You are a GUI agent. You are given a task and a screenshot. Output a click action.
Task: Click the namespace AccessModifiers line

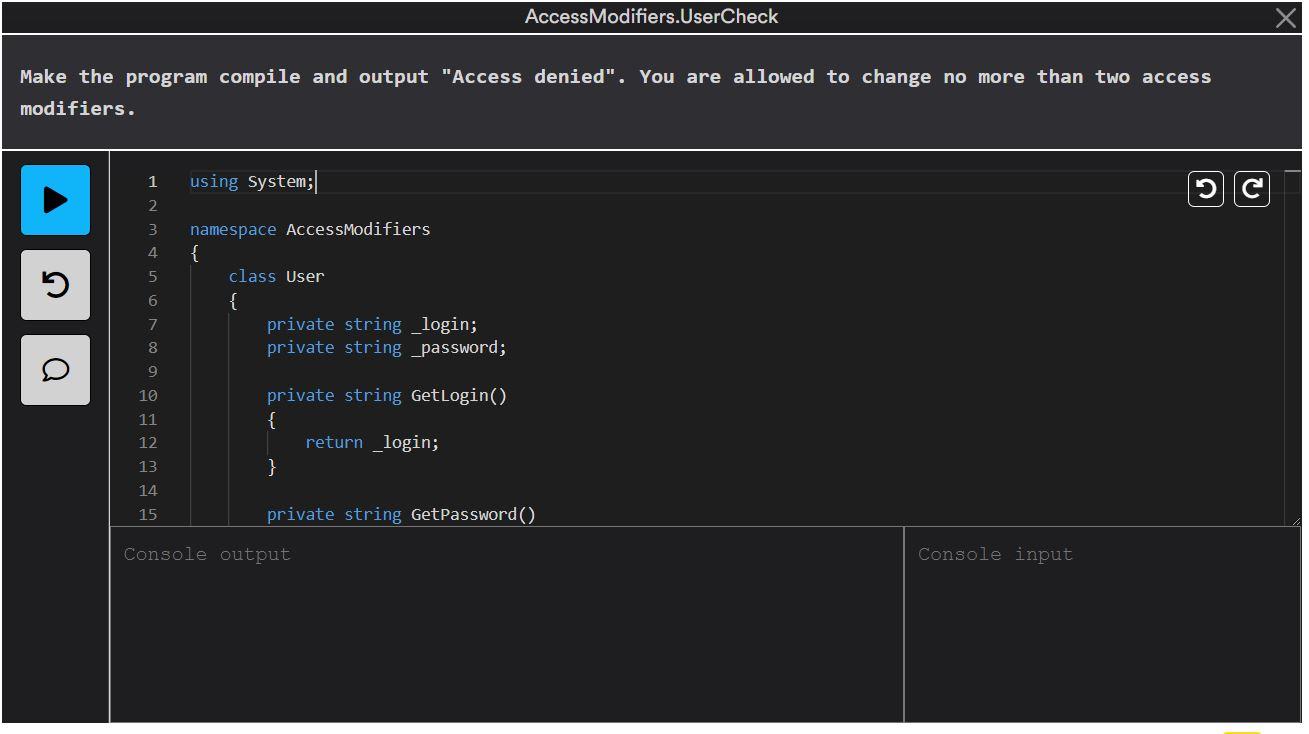coord(310,228)
